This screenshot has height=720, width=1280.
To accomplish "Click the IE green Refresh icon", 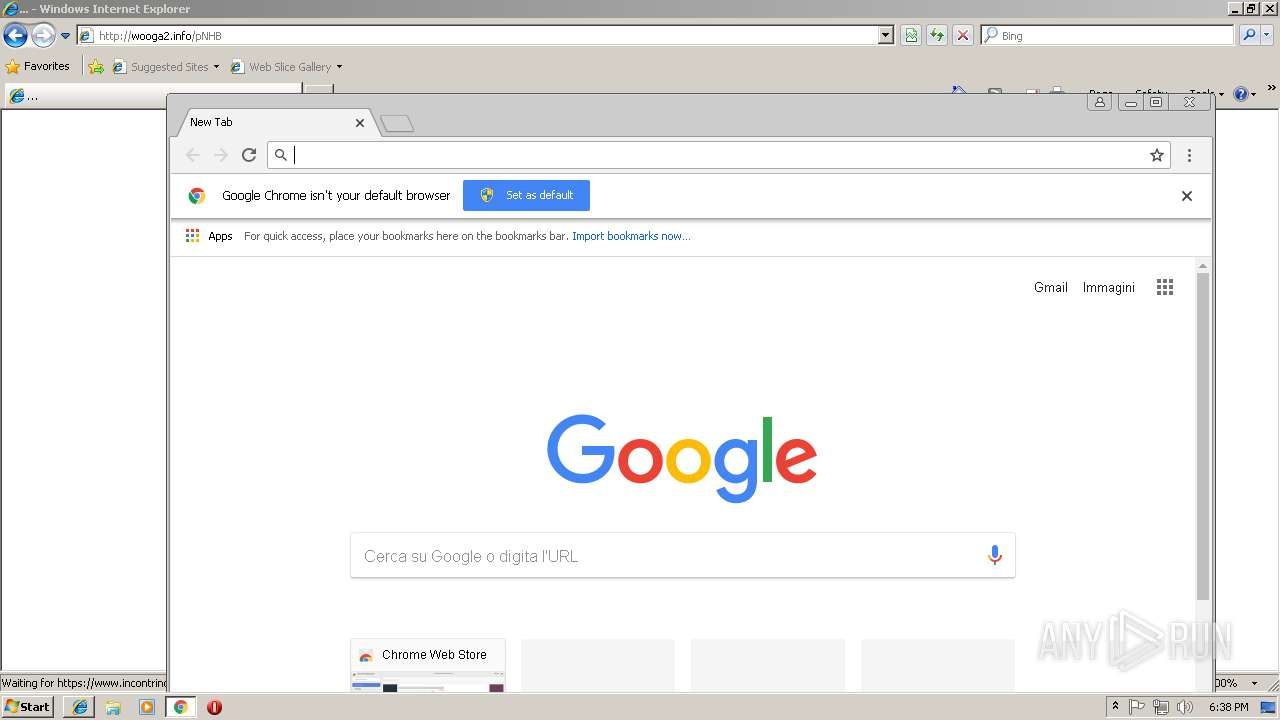I will click(x=937, y=36).
